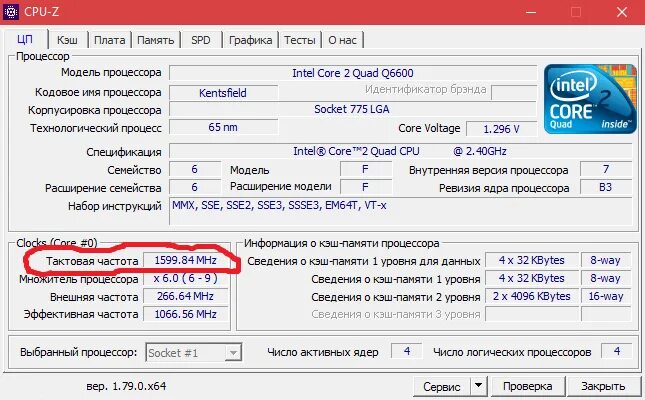The width and height of the screenshot is (645, 400).
Task: Click the 1.296 V core voltage value
Action: pos(501,129)
